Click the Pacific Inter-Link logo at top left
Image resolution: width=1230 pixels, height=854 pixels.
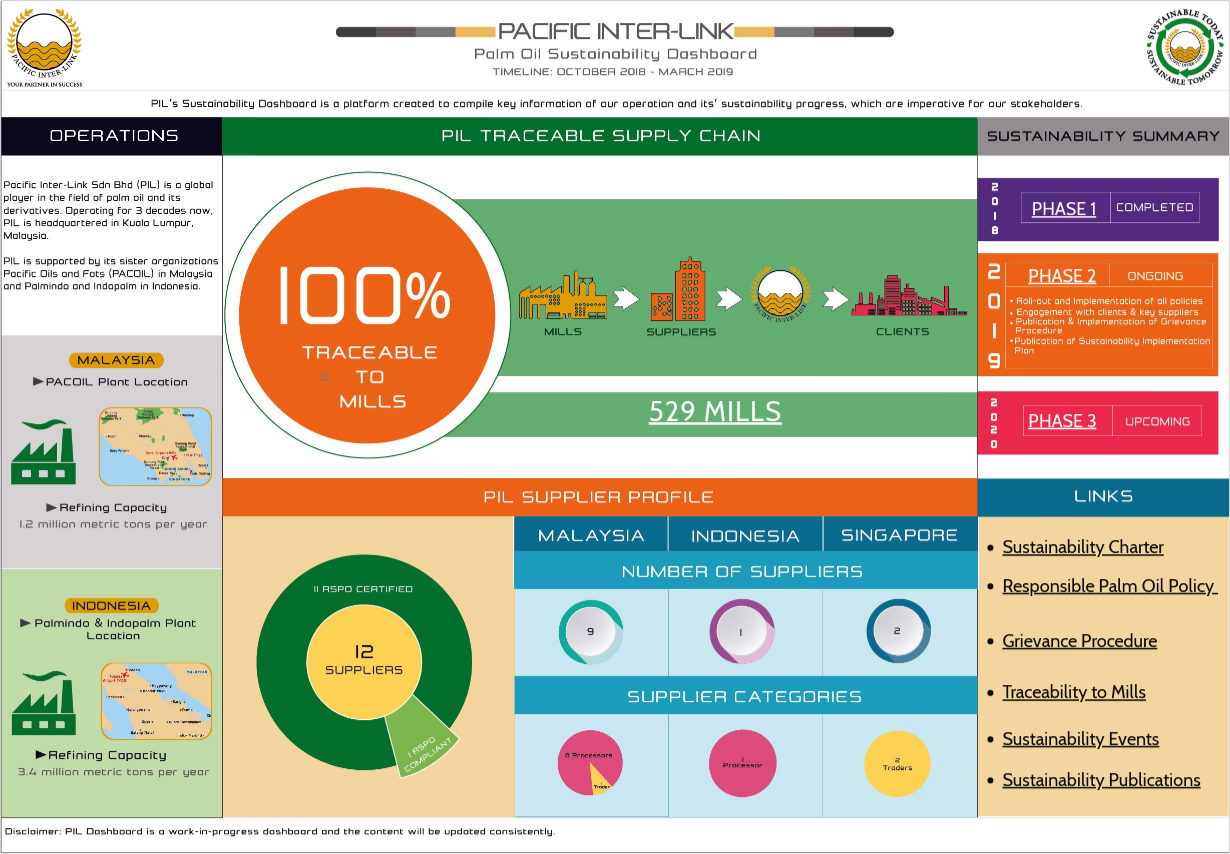click(x=44, y=47)
